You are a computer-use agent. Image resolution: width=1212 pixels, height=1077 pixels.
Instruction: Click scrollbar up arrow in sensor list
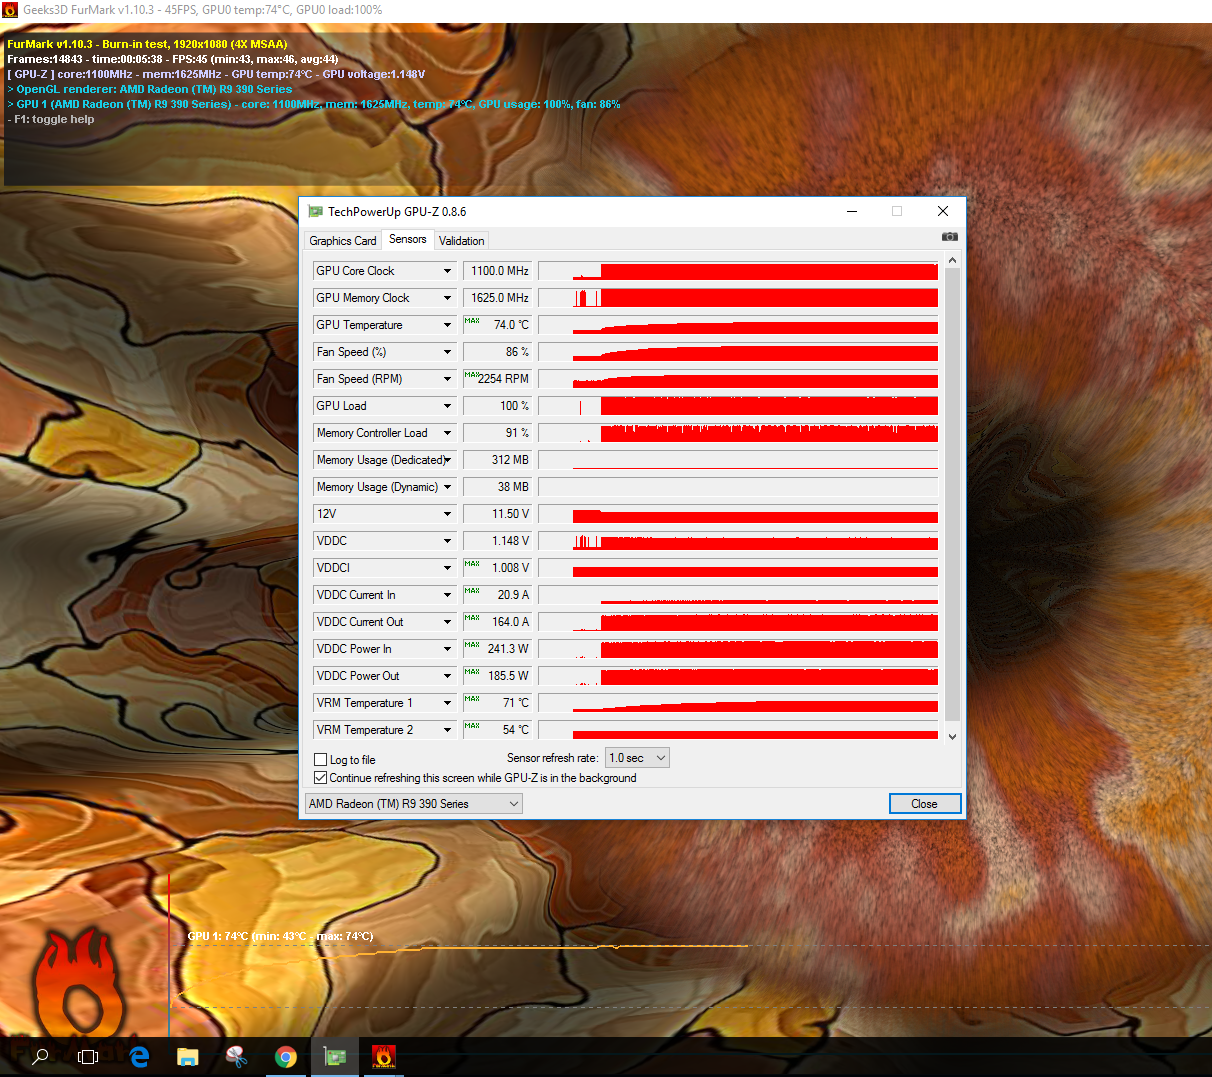point(952,261)
